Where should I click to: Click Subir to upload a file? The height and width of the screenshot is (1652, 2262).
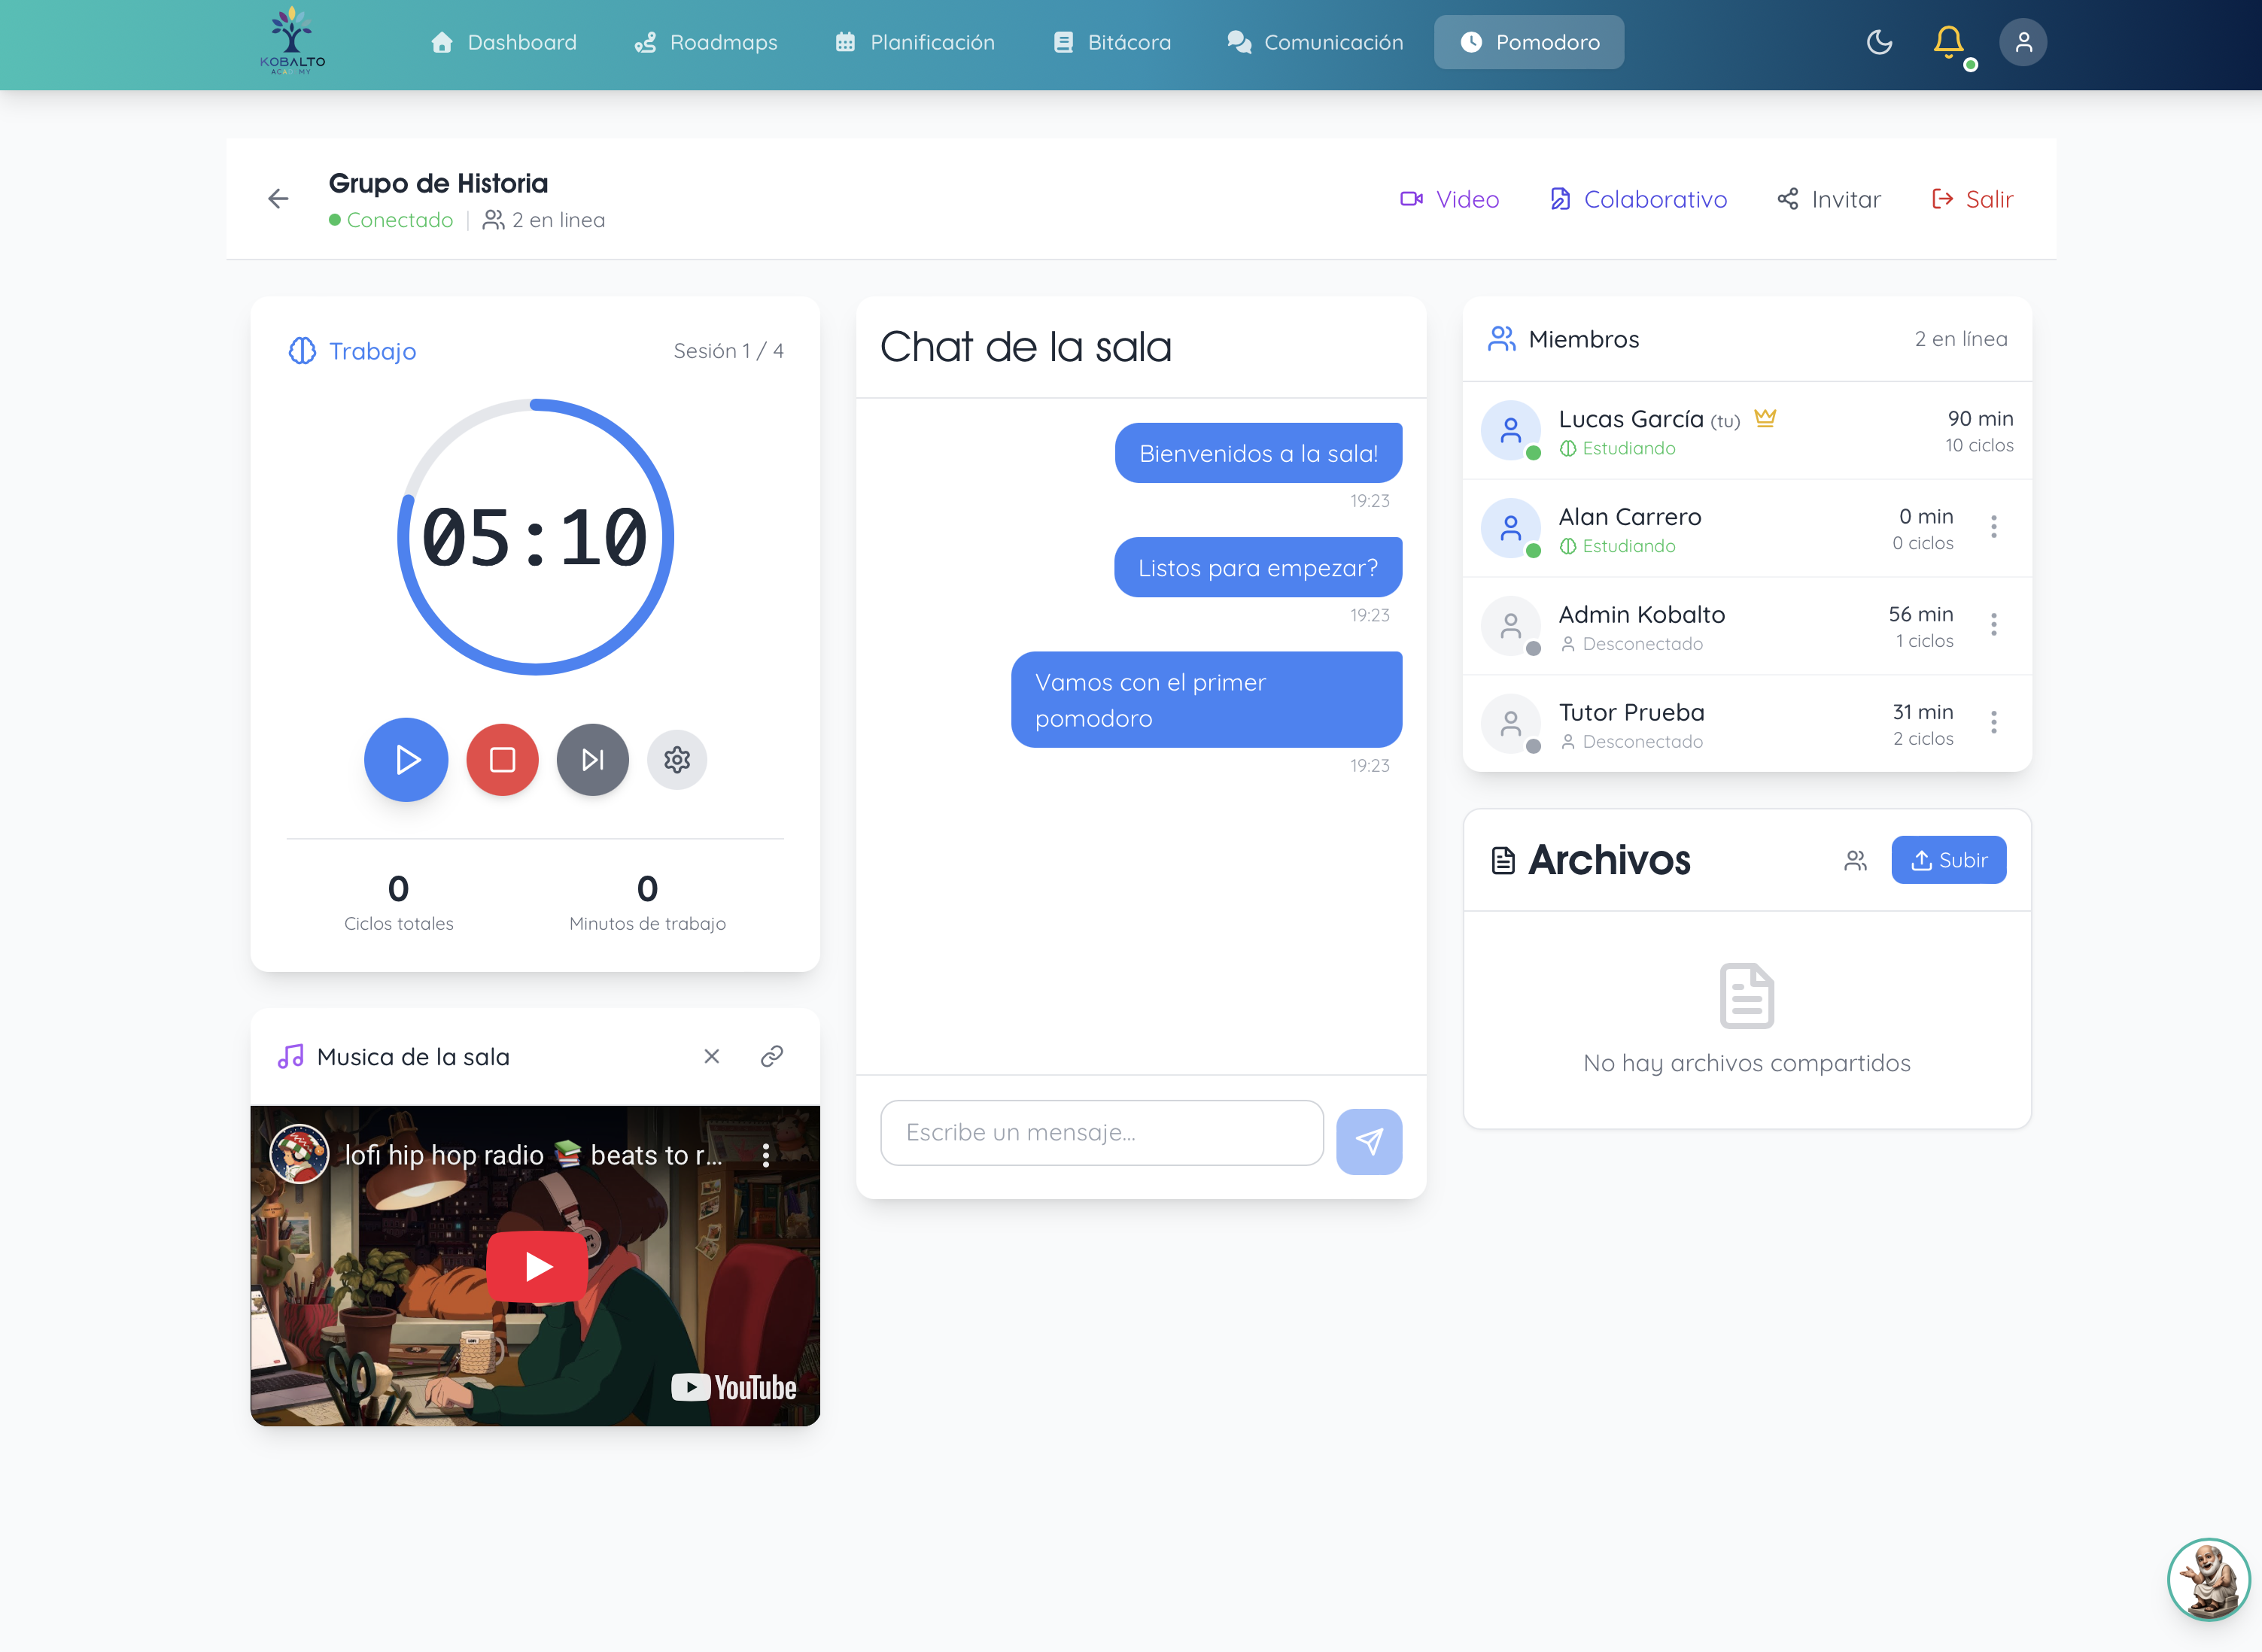click(1948, 860)
